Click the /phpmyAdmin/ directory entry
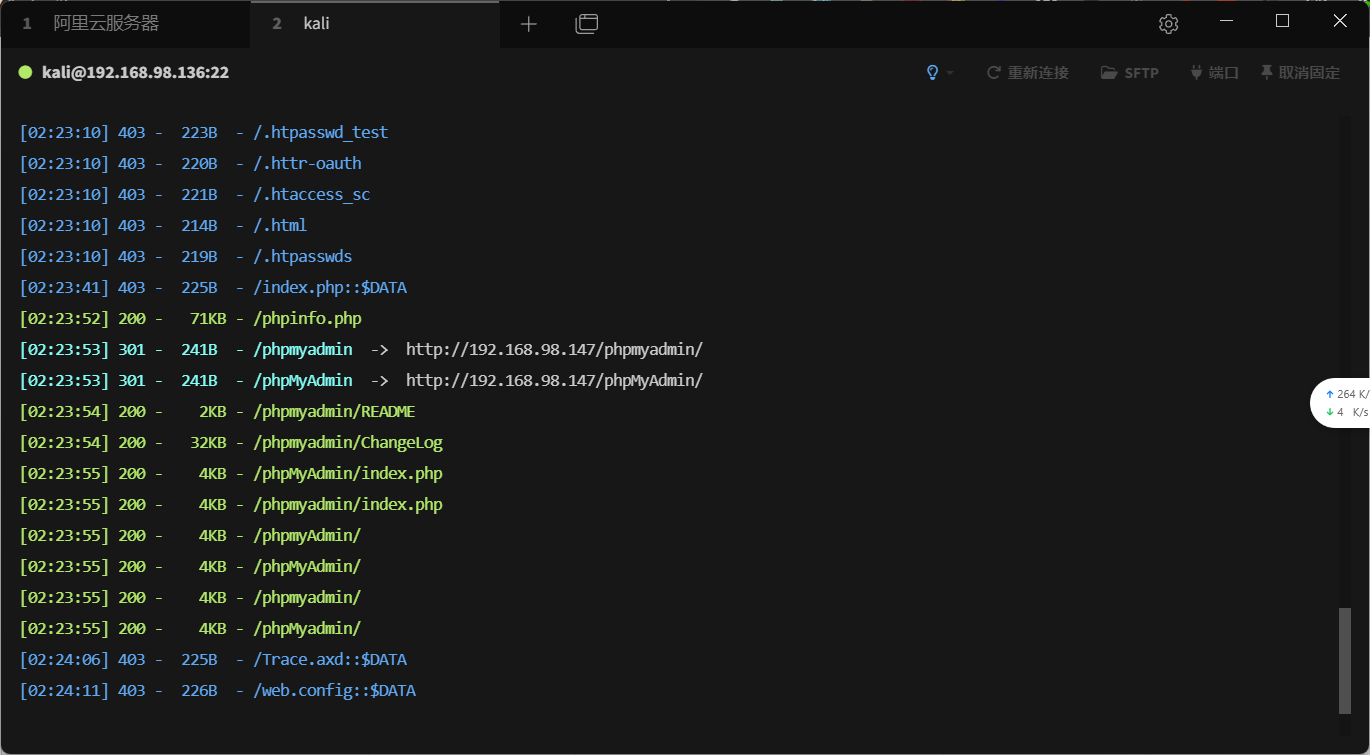1370x755 pixels. point(307,536)
